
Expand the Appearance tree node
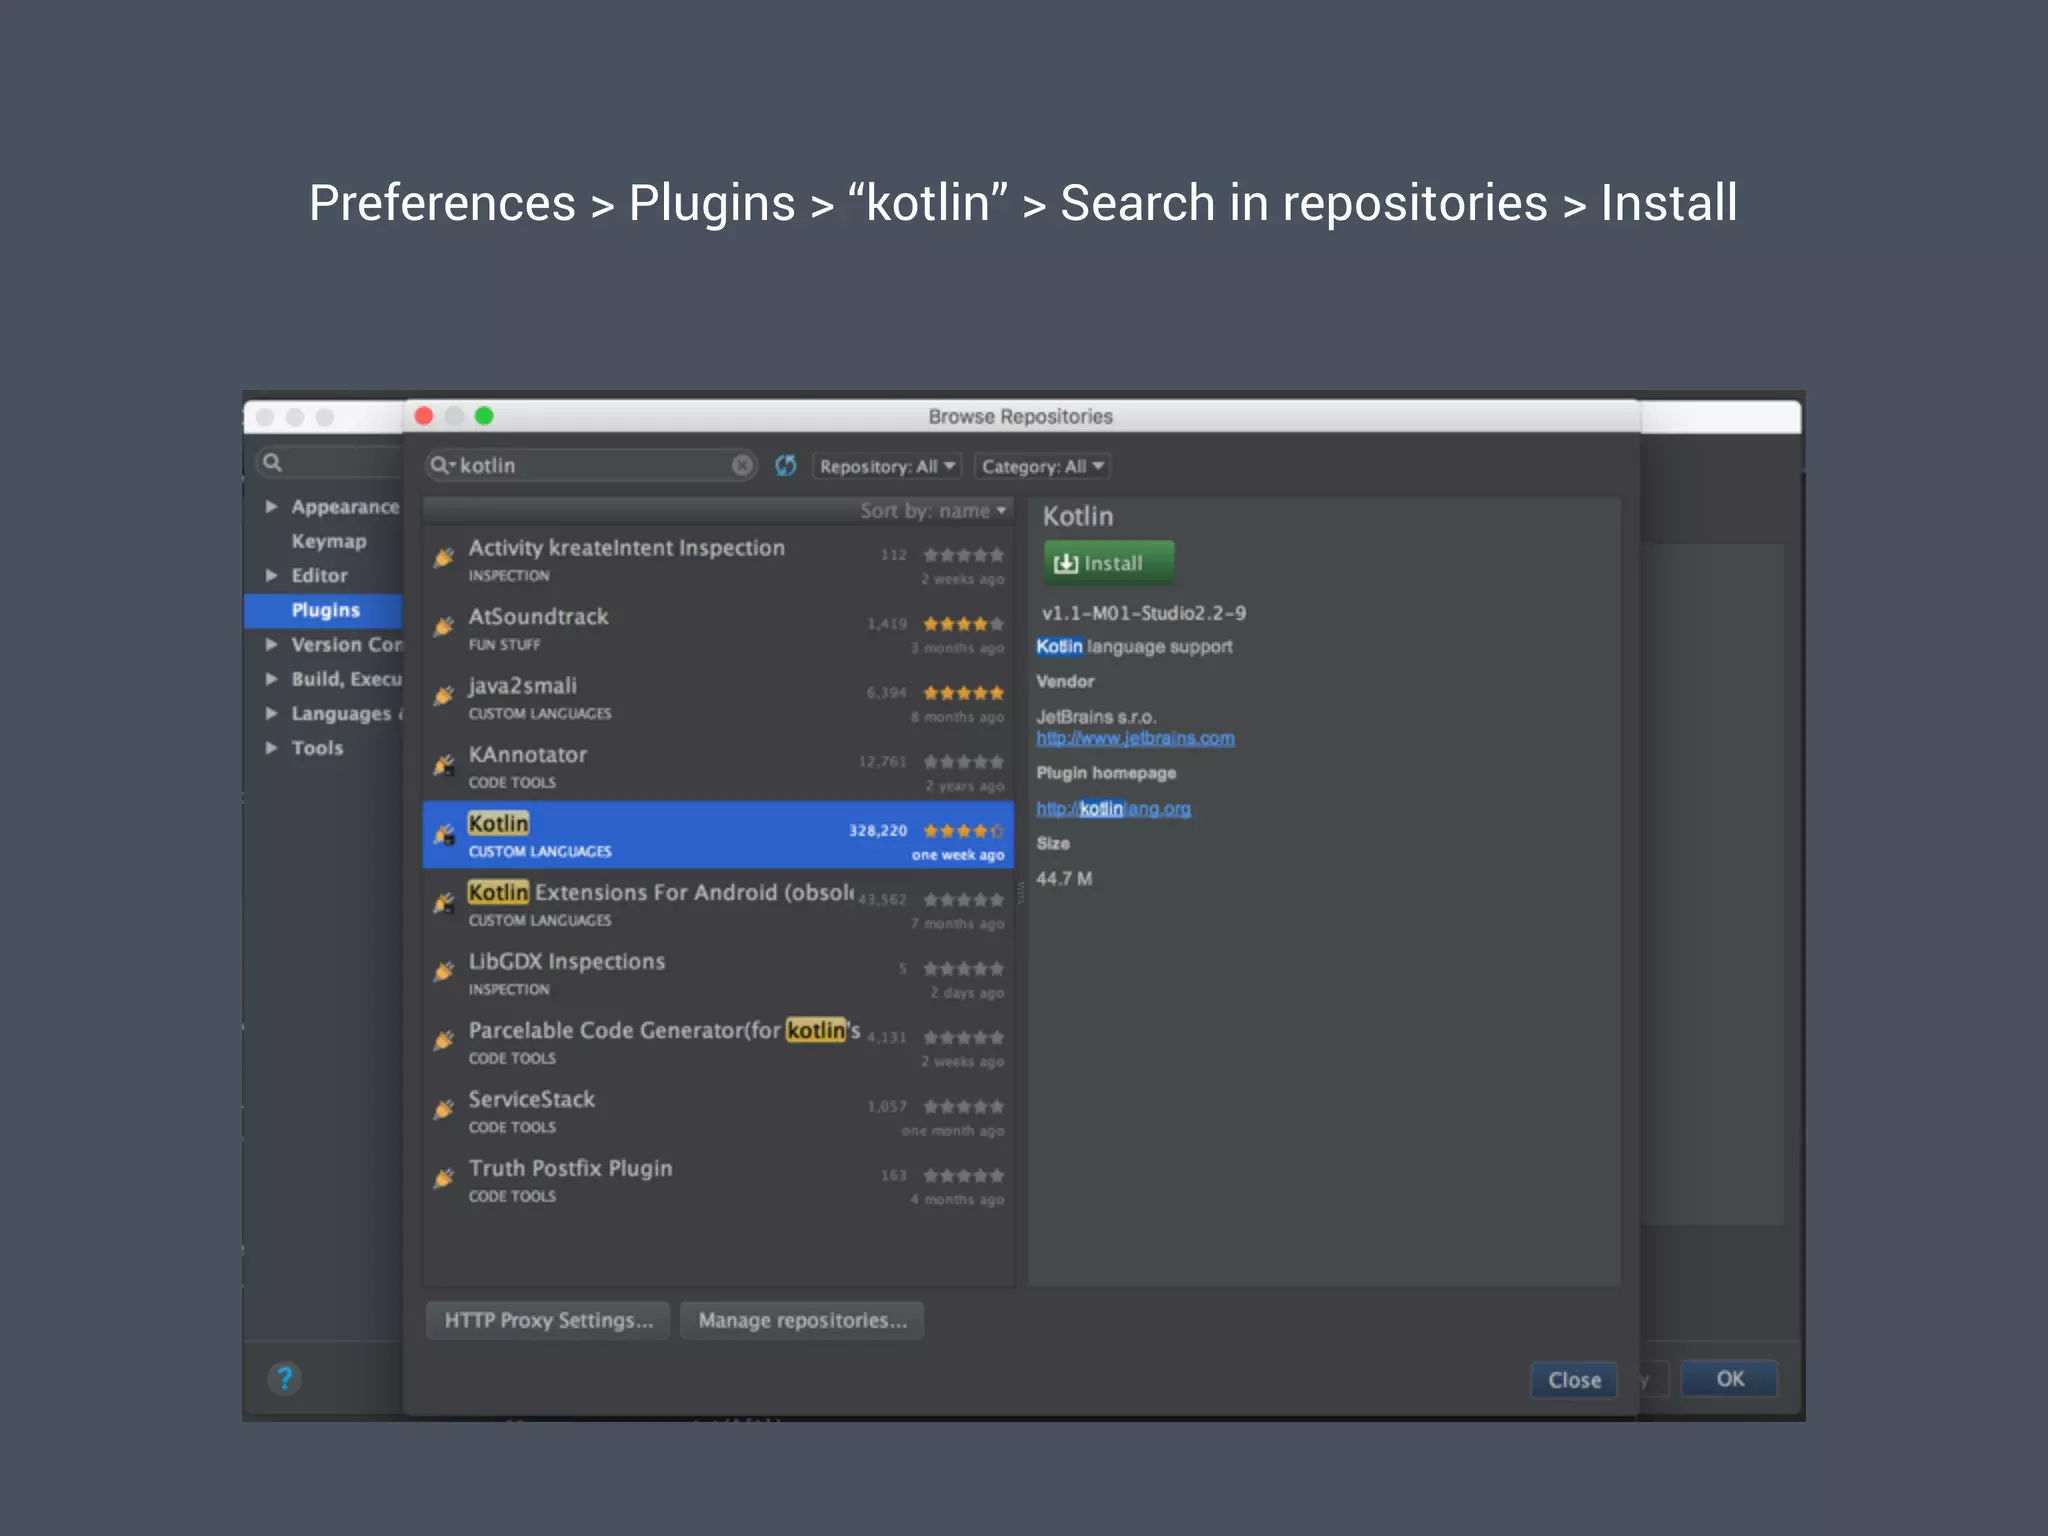click(x=271, y=507)
